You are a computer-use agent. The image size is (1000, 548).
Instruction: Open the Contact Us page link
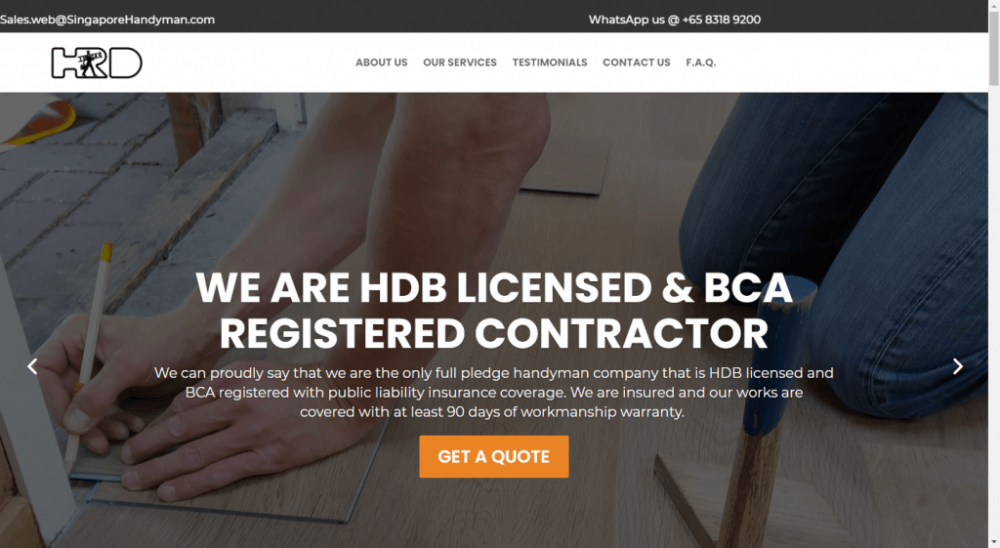pyautogui.click(x=636, y=63)
